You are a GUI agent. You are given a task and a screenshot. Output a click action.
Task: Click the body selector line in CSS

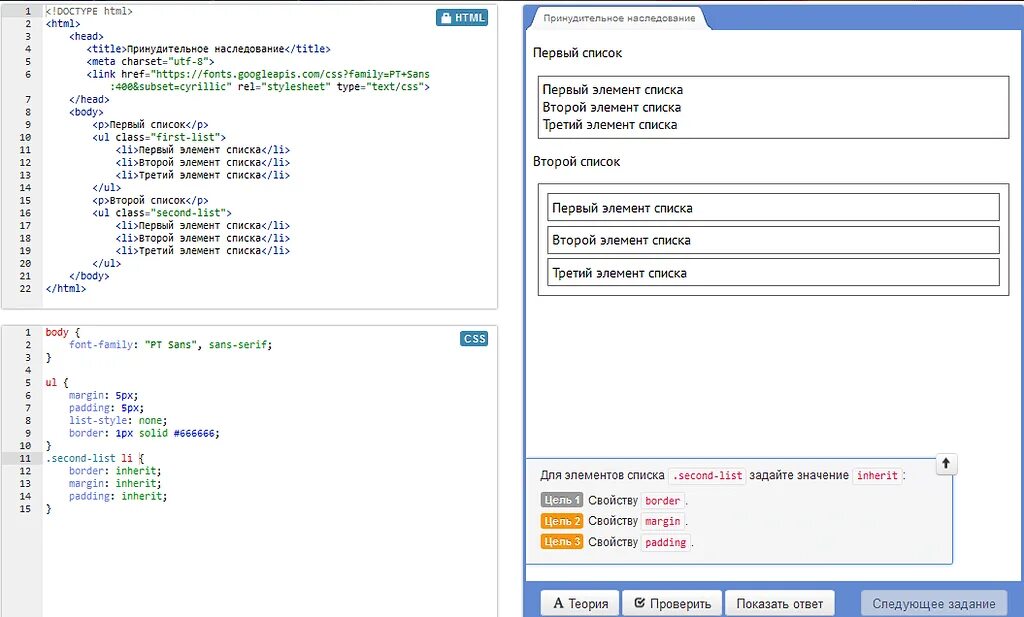click(63, 332)
